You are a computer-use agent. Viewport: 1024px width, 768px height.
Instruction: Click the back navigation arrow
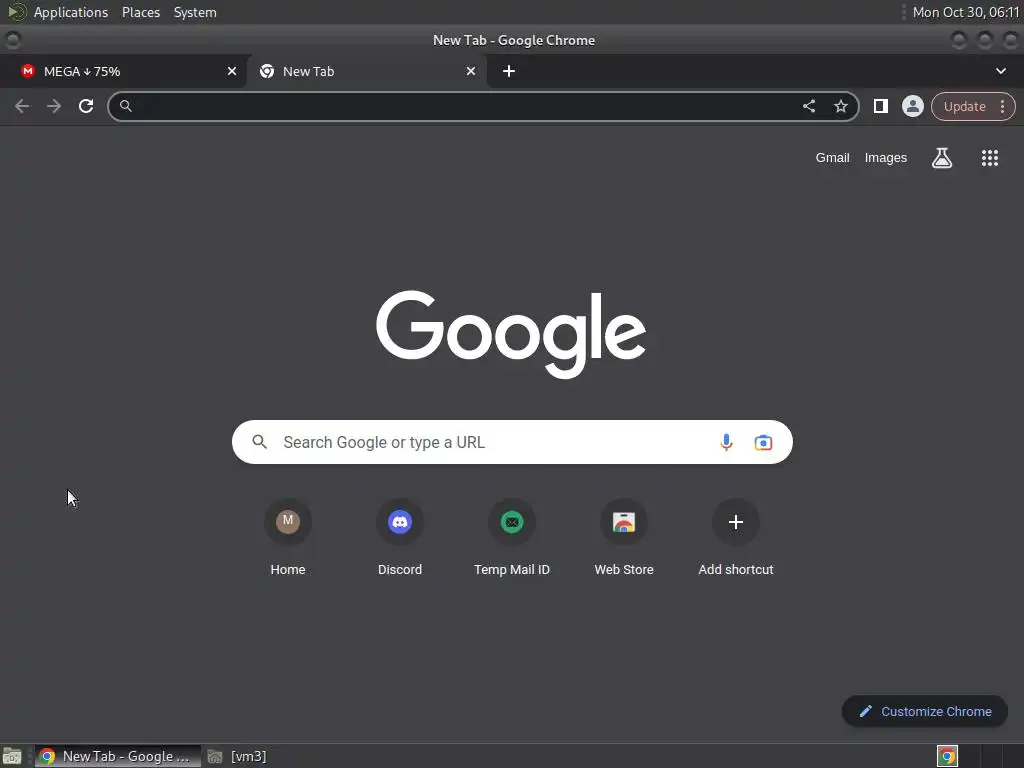[x=22, y=106]
